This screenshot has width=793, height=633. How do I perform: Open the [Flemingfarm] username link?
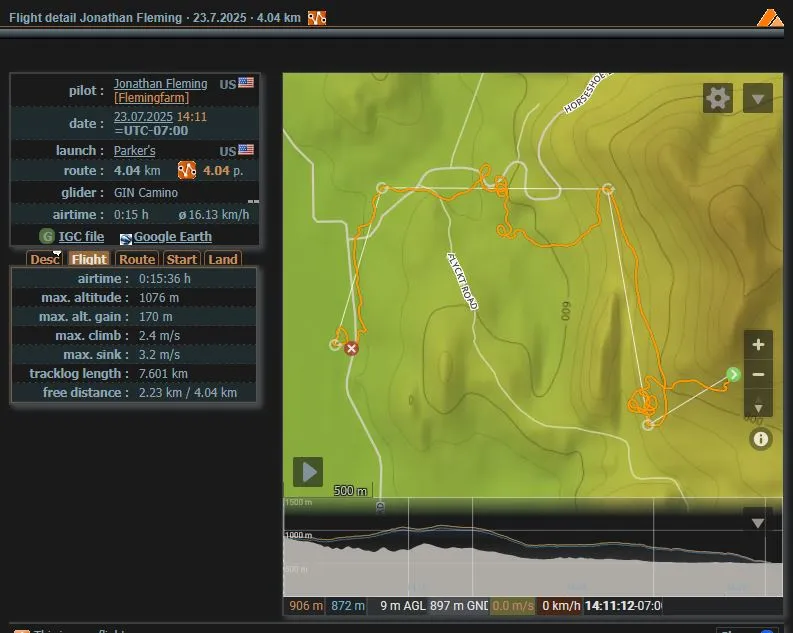151,98
